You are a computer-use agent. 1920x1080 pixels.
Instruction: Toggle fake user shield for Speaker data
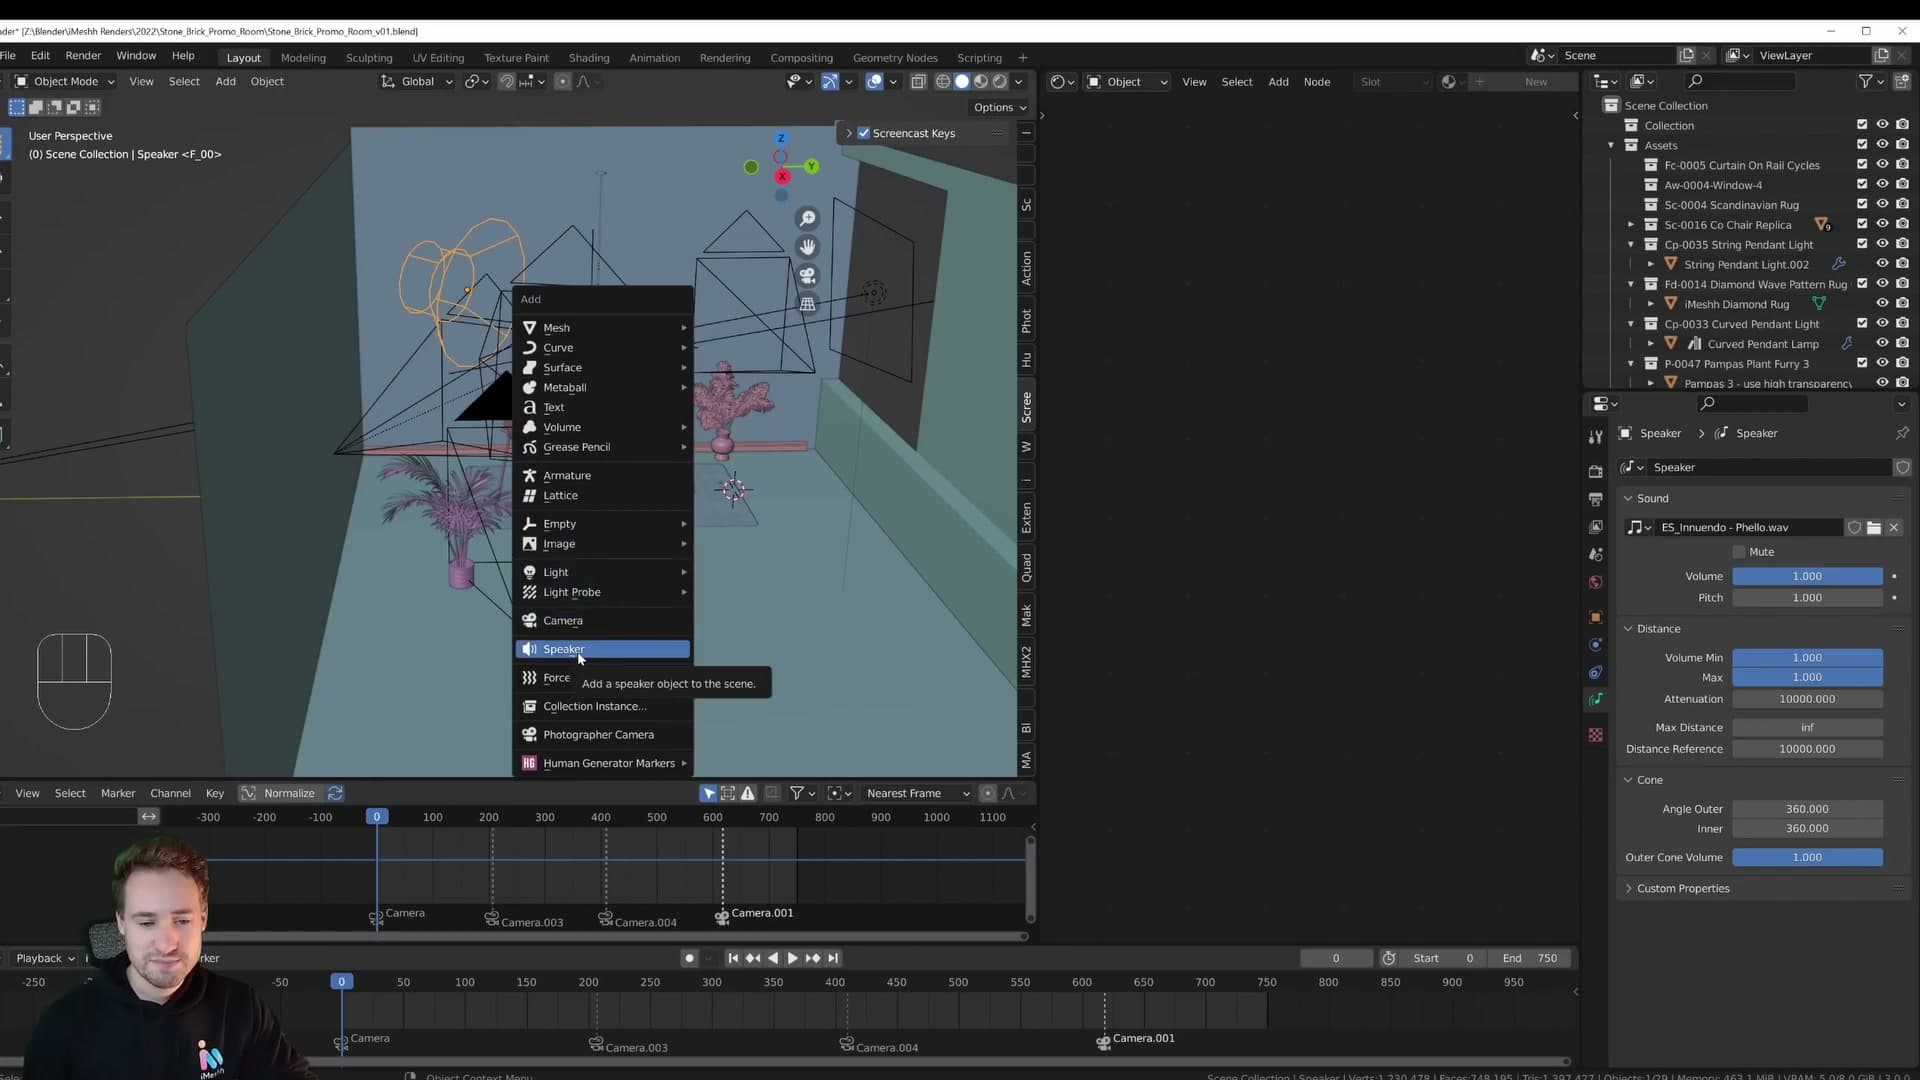click(x=1902, y=467)
